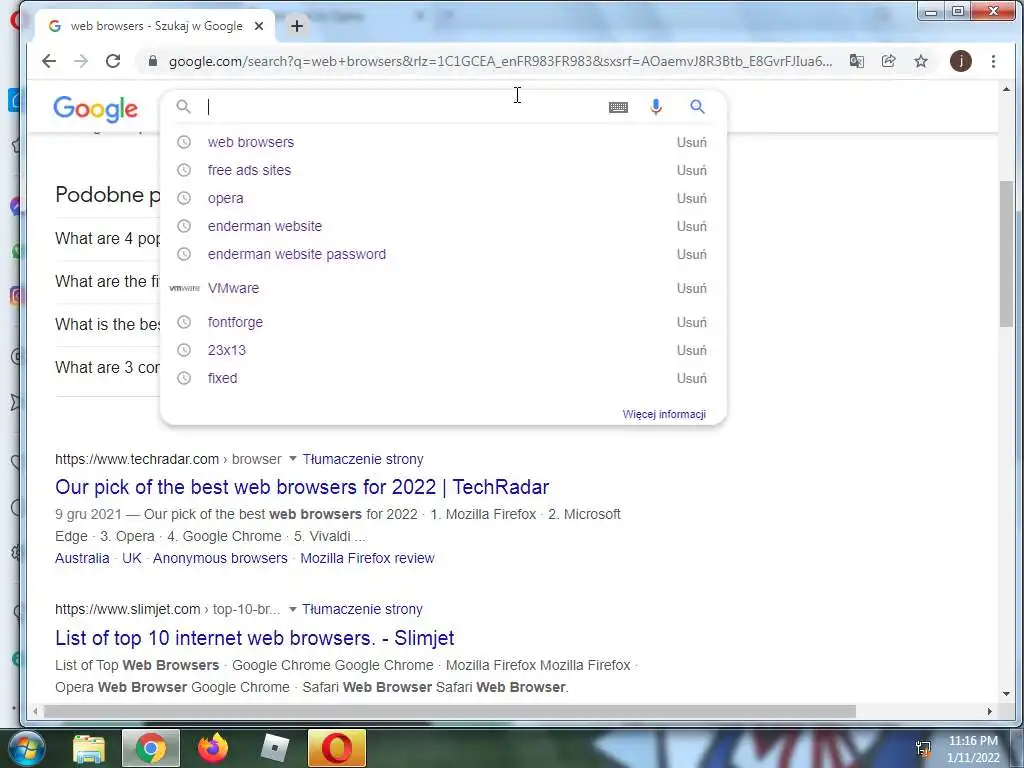Select the 'fixed' suggestion

(222, 379)
